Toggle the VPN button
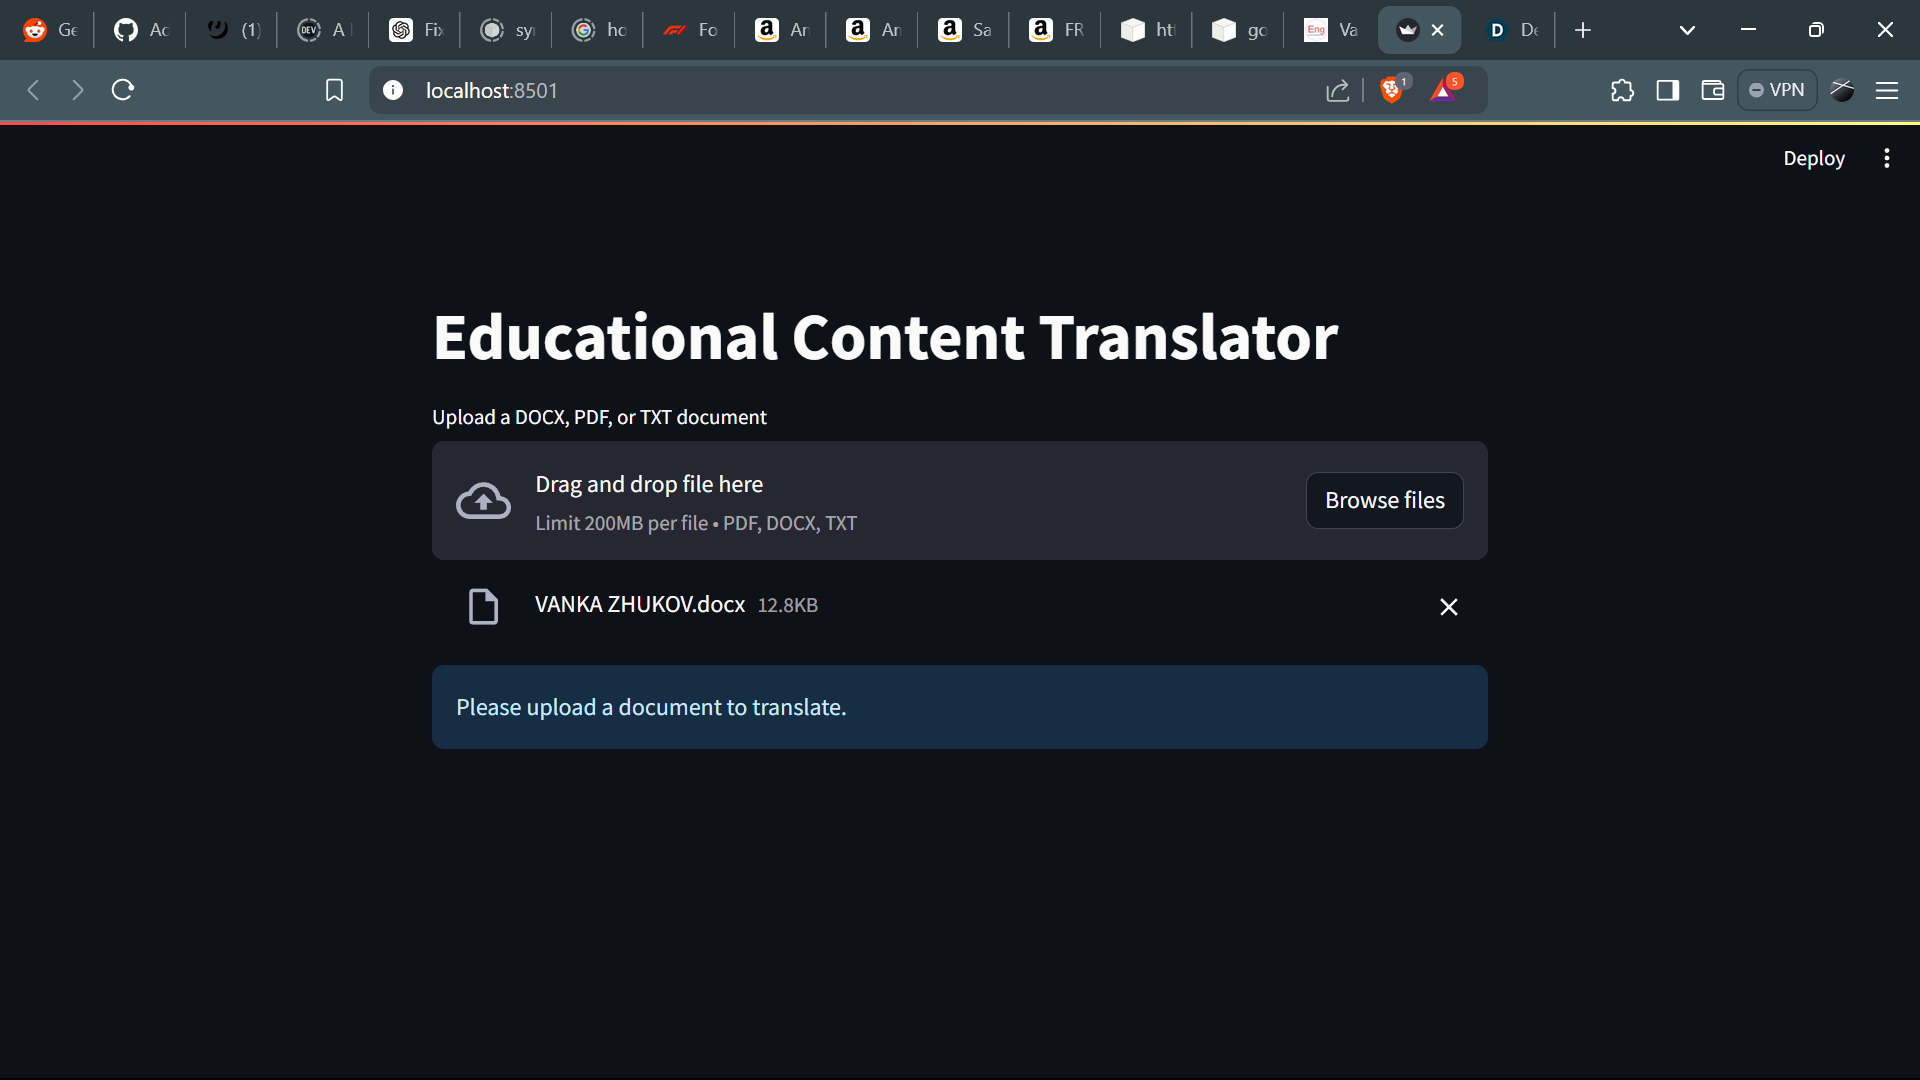 [x=1777, y=90]
